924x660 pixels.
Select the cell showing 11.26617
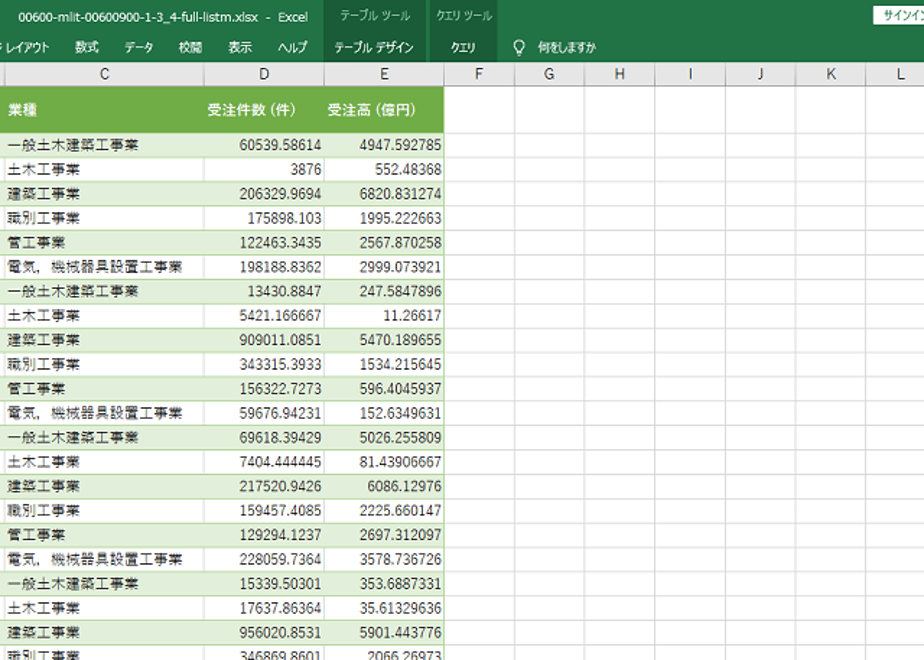tap(384, 316)
